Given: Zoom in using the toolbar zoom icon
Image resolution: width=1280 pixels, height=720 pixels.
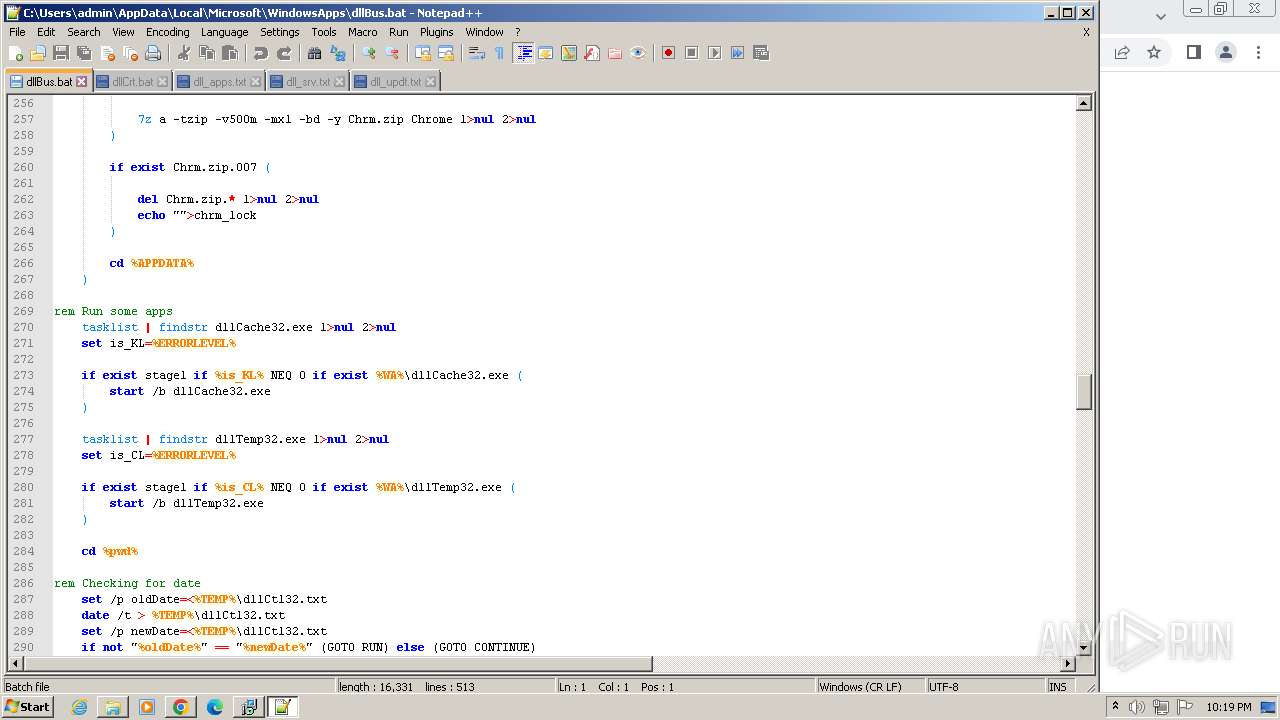Looking at the screenshot, I should (x=369, y=53).
